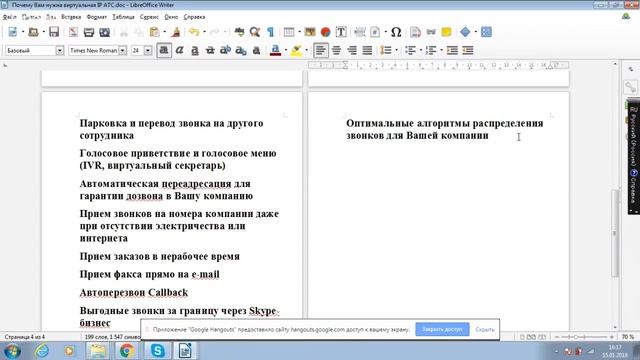Justify the text

[x=367, y=50]
